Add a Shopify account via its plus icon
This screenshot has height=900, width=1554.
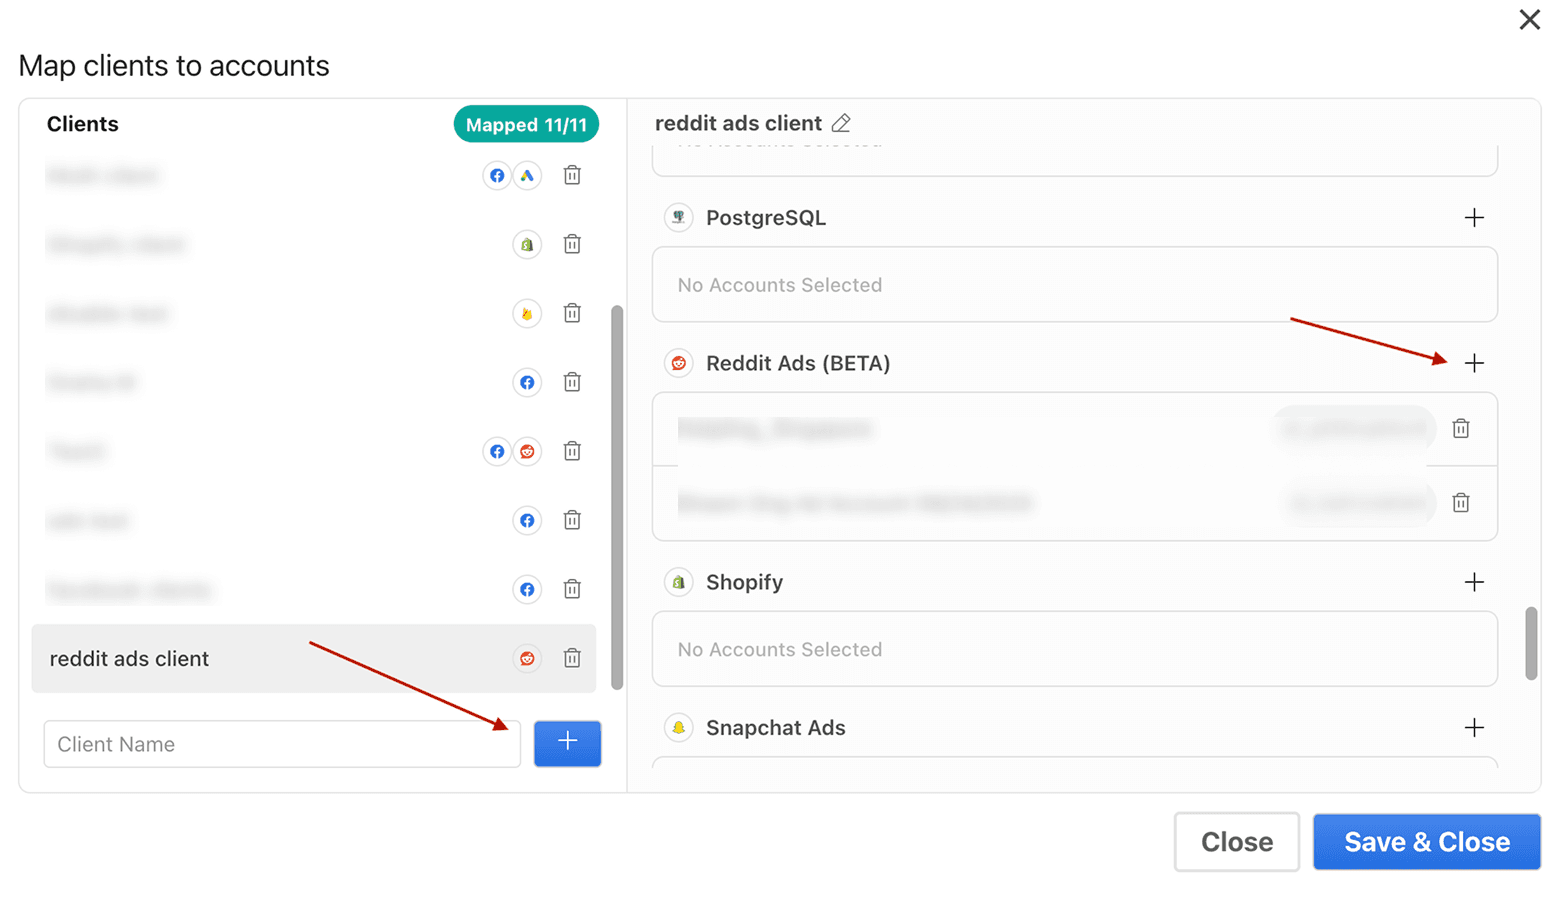[1474, 582]
